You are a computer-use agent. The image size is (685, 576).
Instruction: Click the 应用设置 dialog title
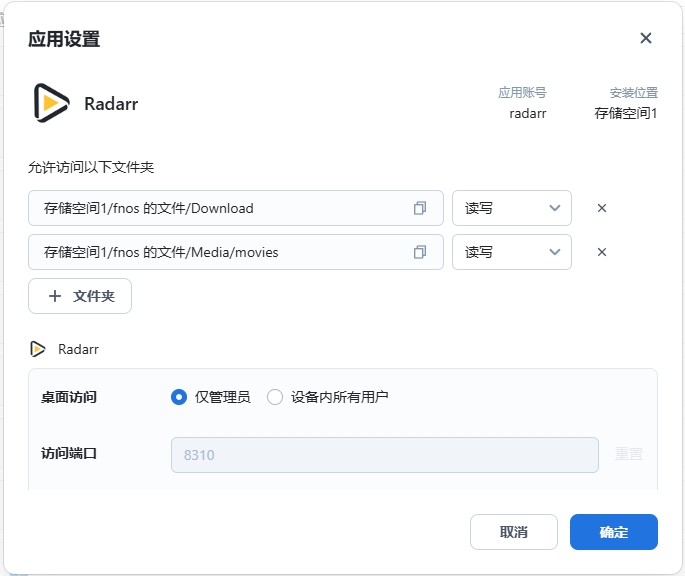point(64,39)
